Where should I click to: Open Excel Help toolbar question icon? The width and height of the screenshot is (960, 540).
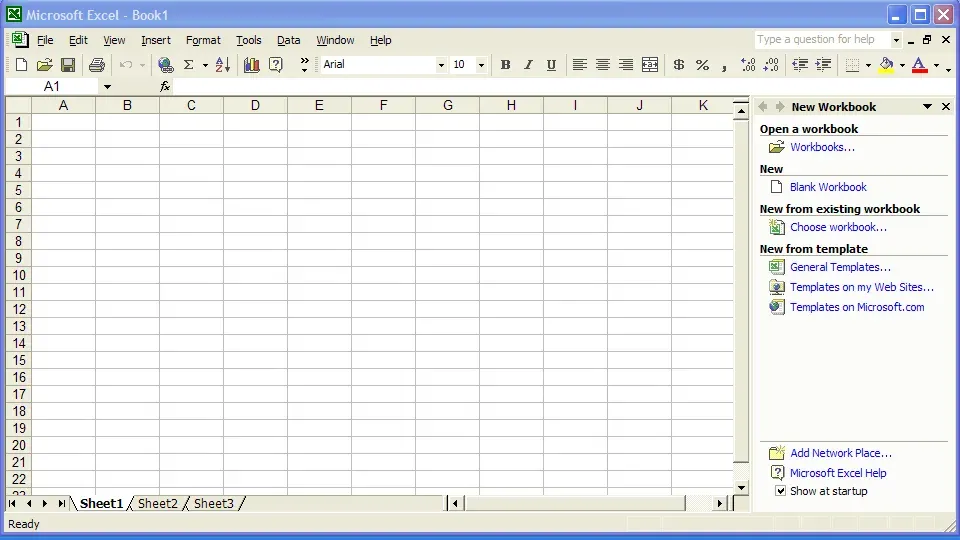click(276, 65)
